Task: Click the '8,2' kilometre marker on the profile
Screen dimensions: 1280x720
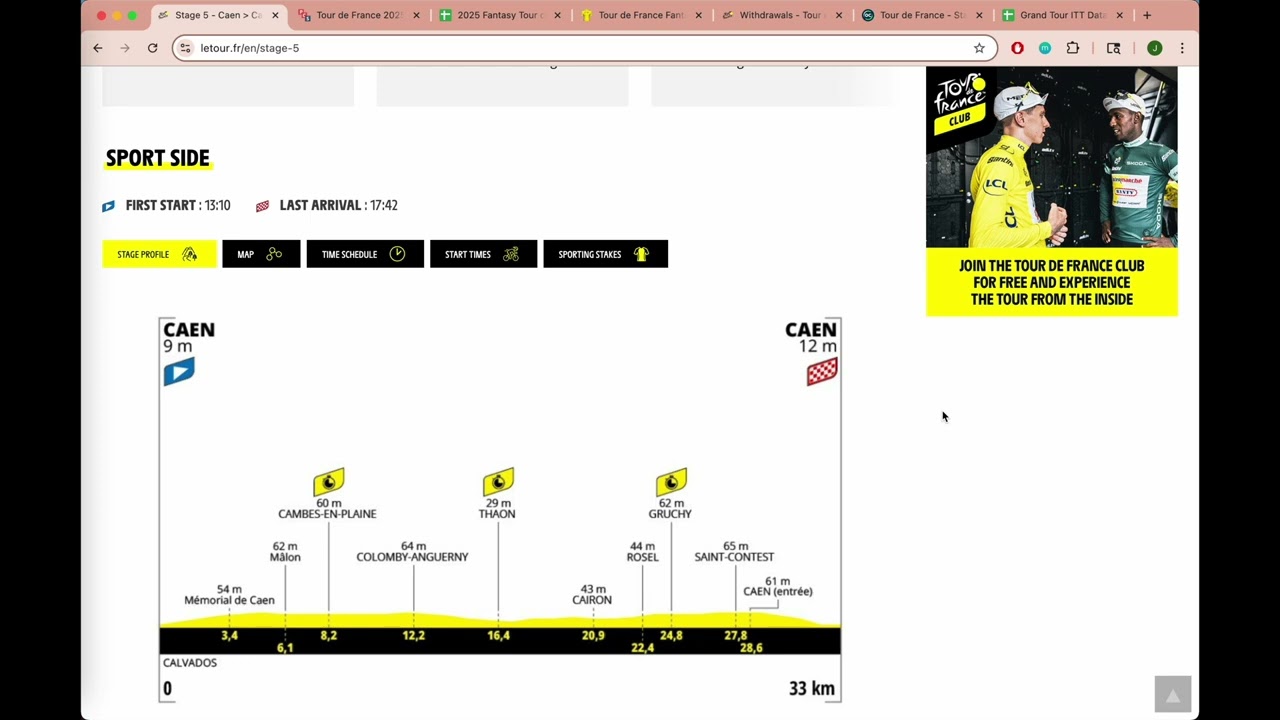Action: click(328, 635)
